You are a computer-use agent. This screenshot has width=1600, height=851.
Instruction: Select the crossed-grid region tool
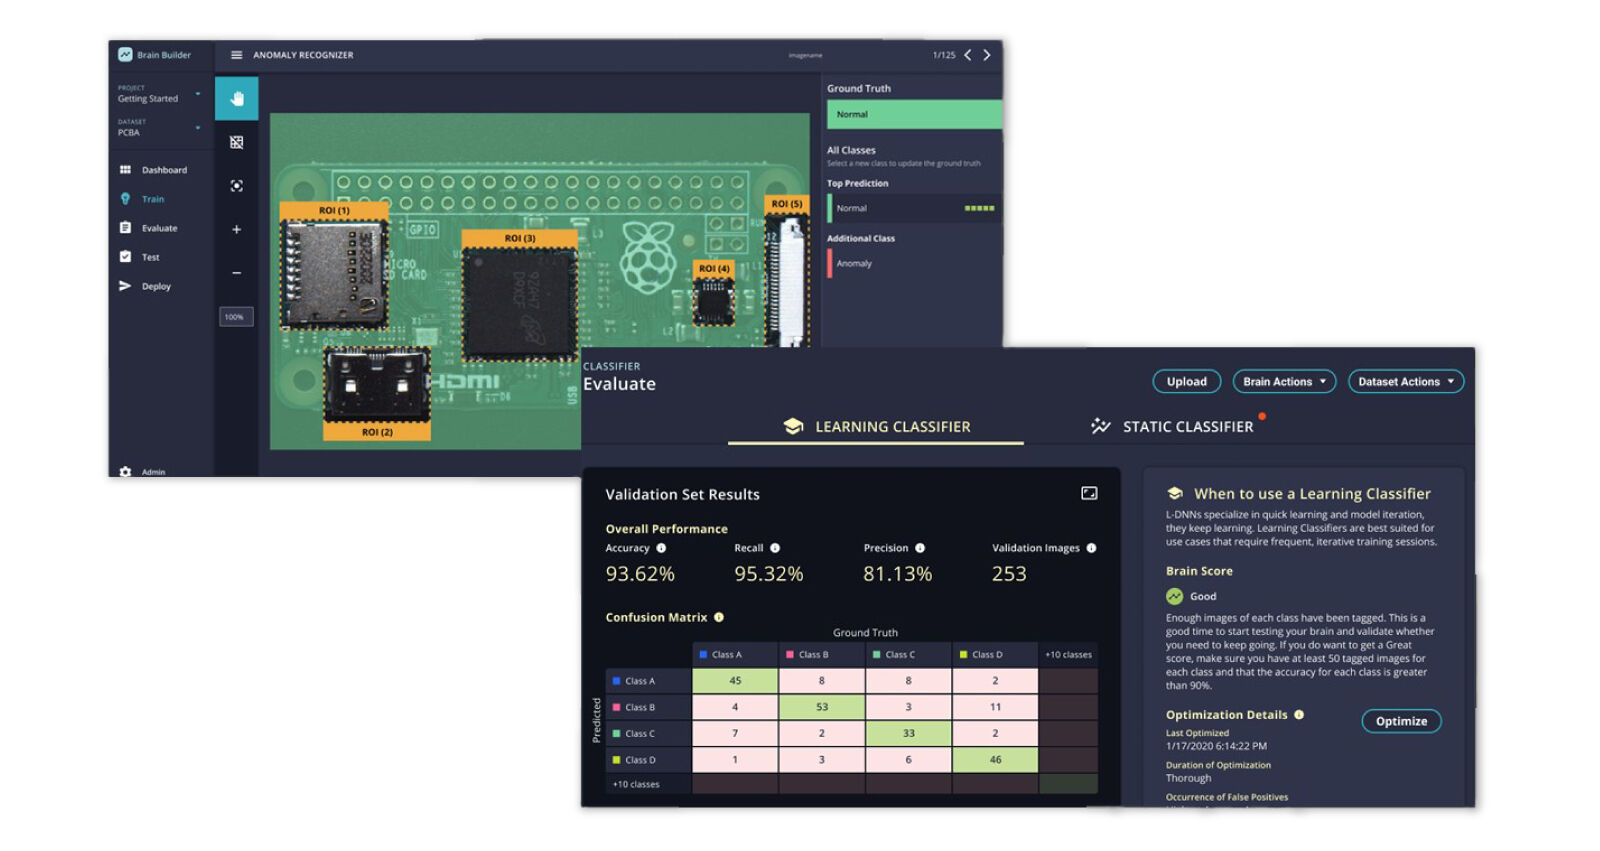pyautogui.click(x=237, y=142)
